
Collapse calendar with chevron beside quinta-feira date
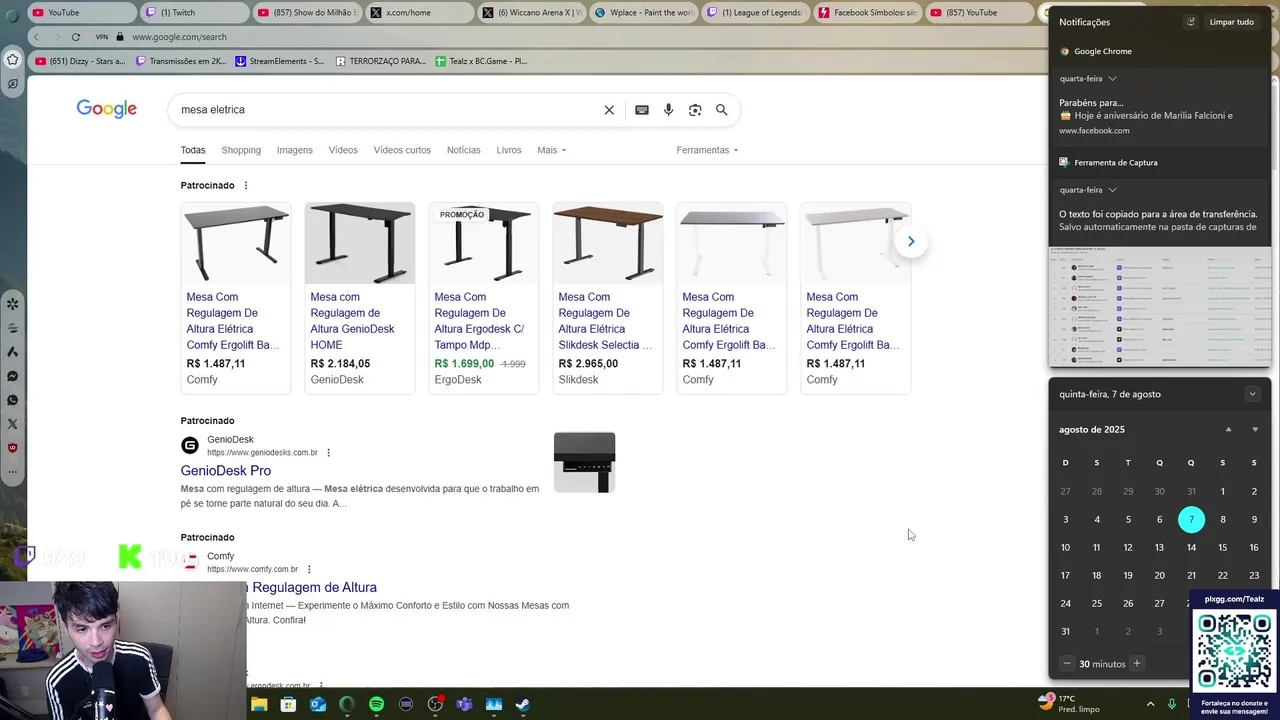[x=1252, y=394]
